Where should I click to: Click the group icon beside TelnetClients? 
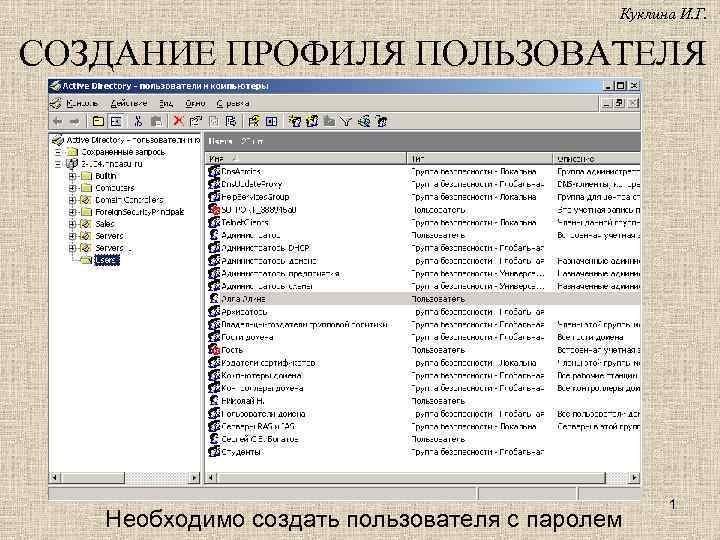point(214,222)
